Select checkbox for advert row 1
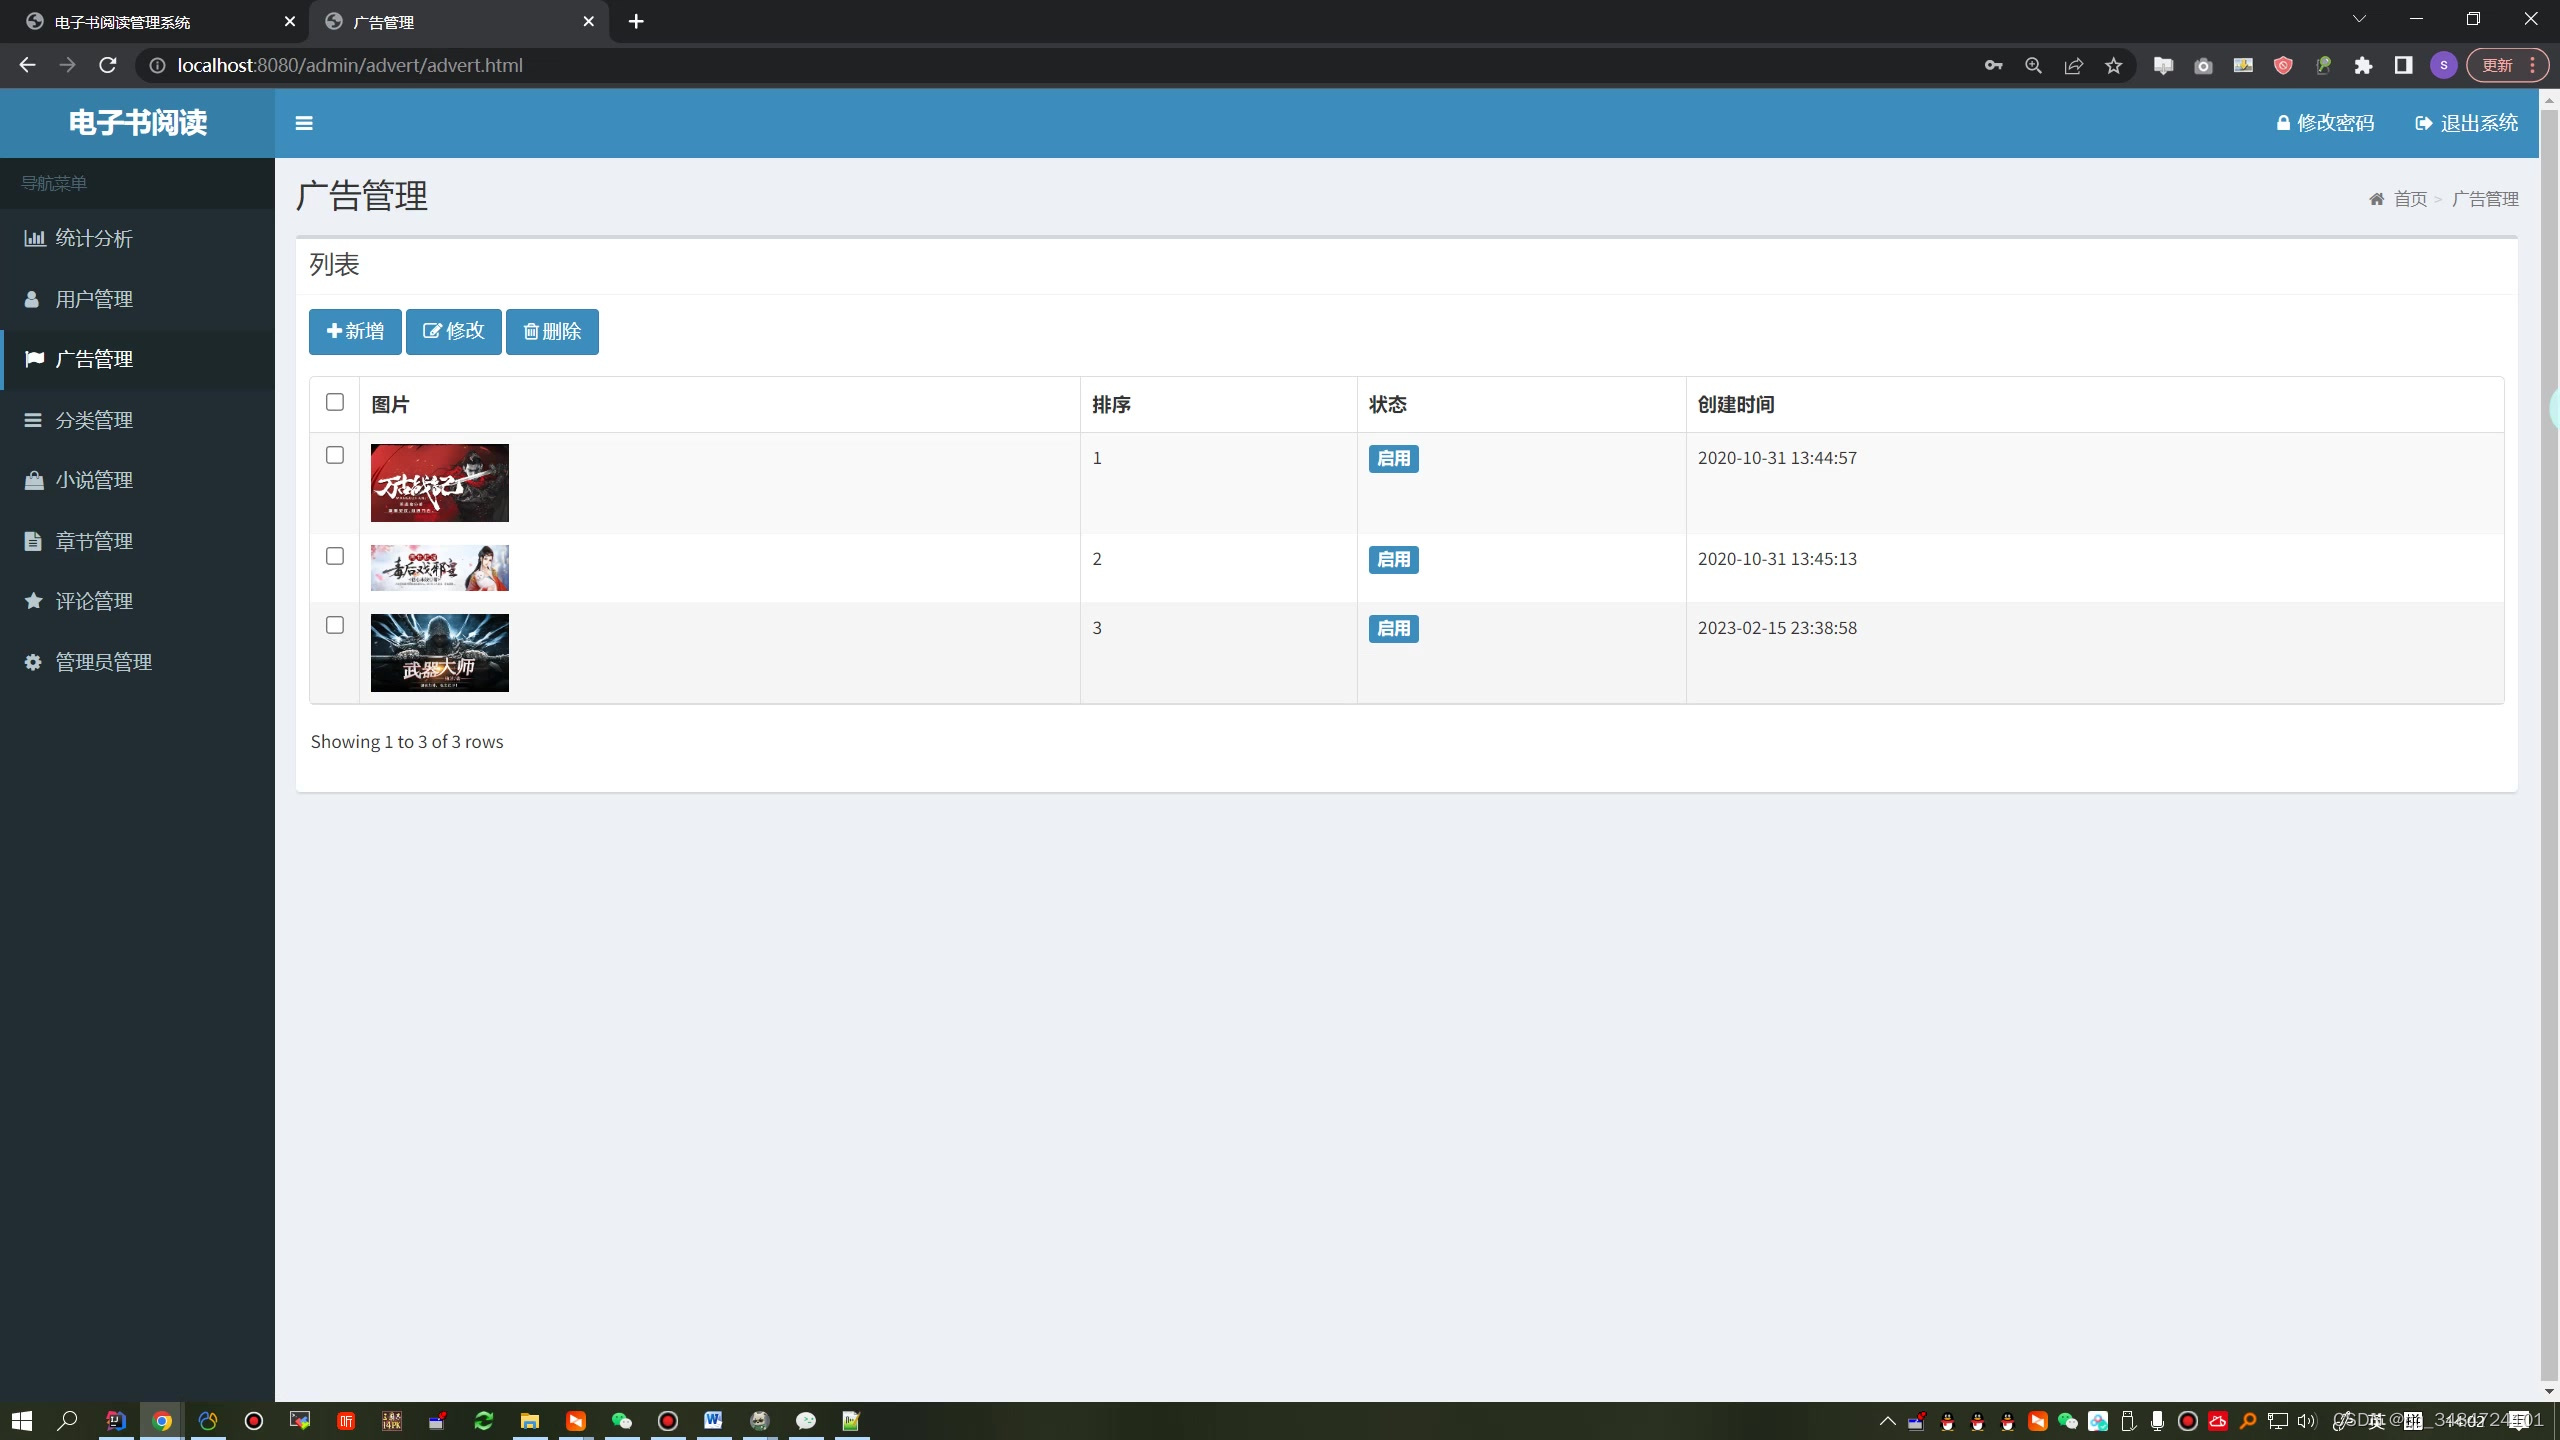Screen dimensions: 2560x1440 coord(335,455)
